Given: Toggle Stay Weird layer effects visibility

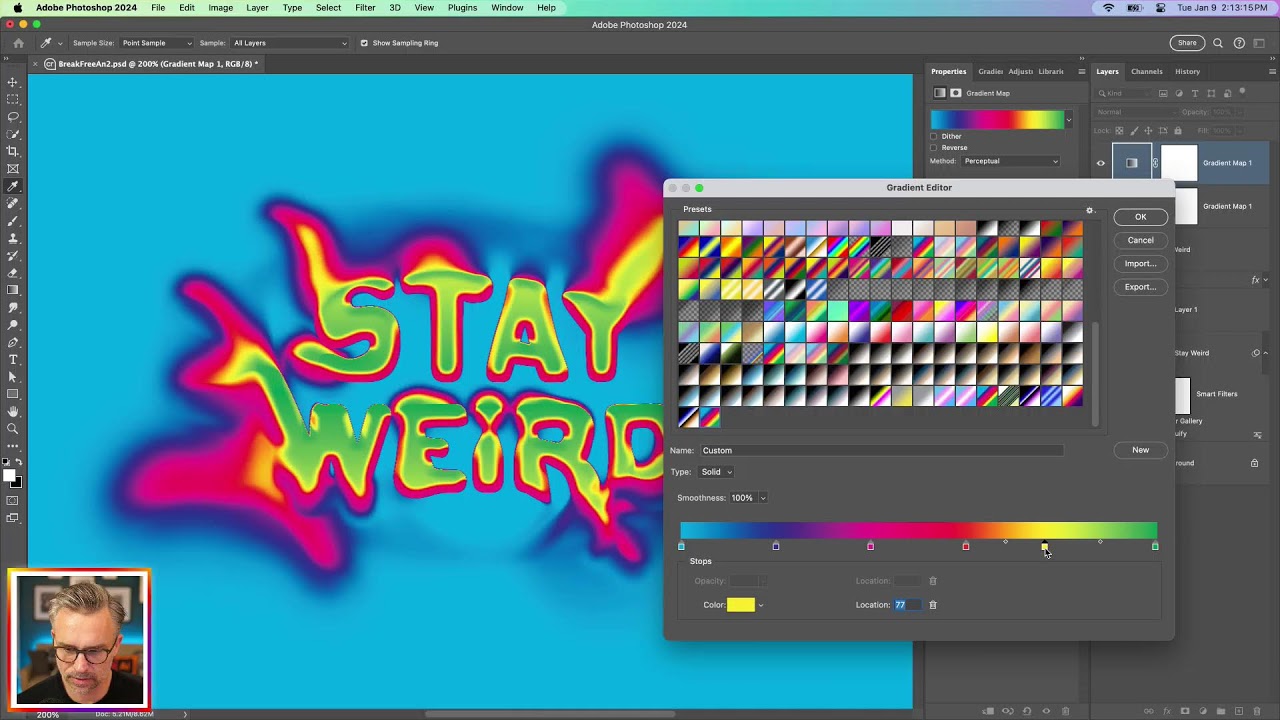Looking at the screenshot, I should click(1256, 353).
